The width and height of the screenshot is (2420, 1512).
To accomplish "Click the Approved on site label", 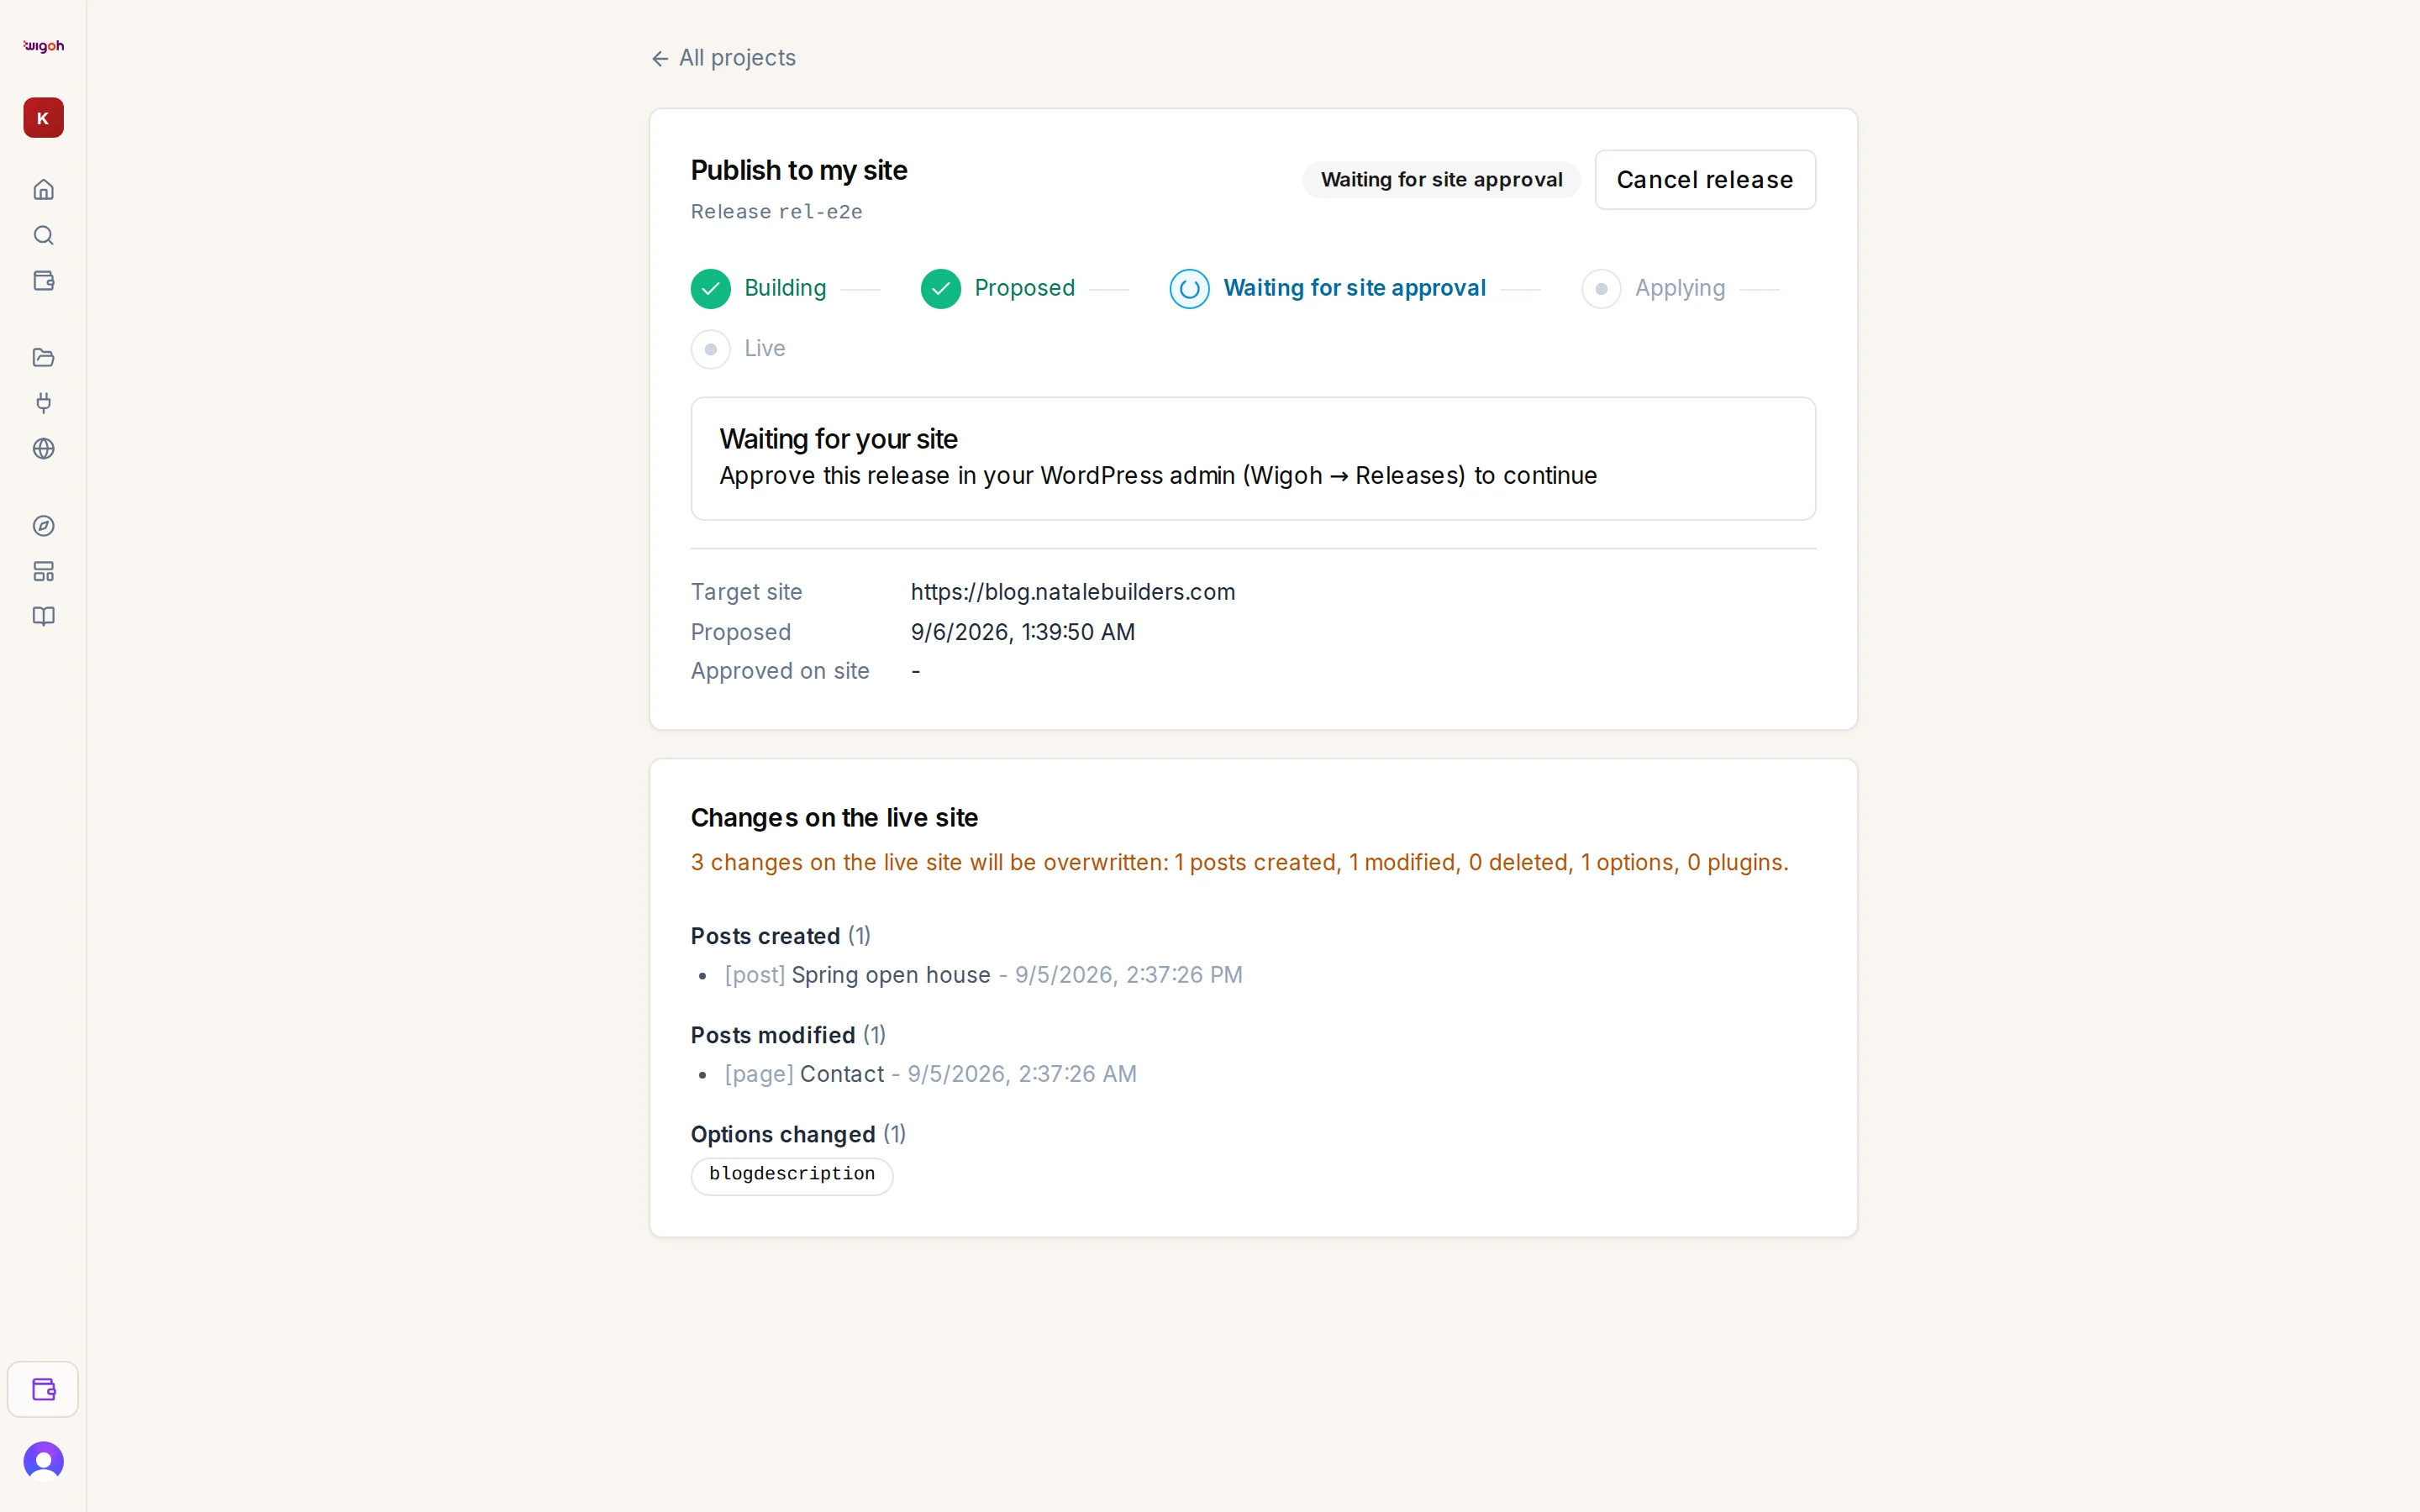I will (780, 671).
